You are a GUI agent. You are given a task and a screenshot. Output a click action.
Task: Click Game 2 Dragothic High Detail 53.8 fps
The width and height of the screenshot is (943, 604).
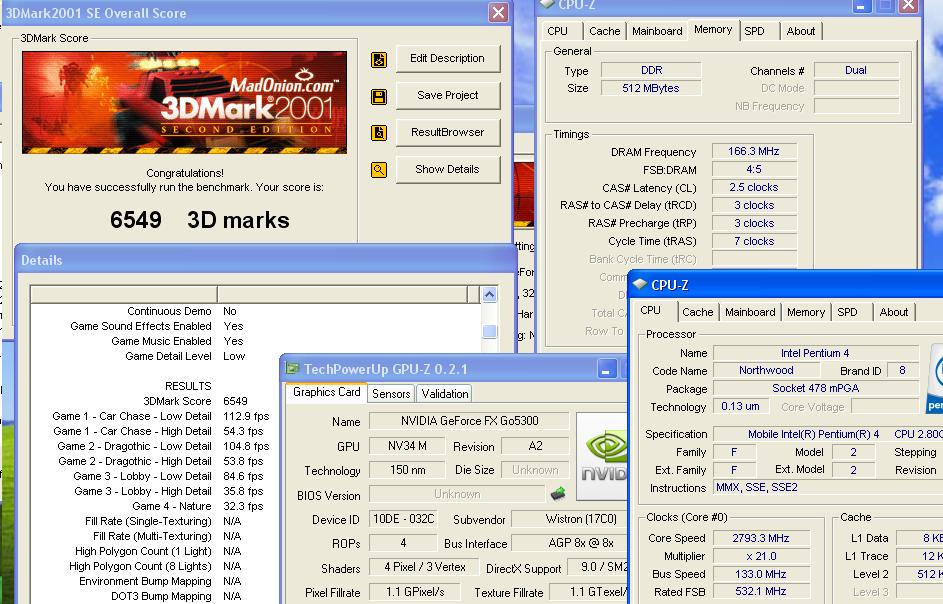pos(243,461)
